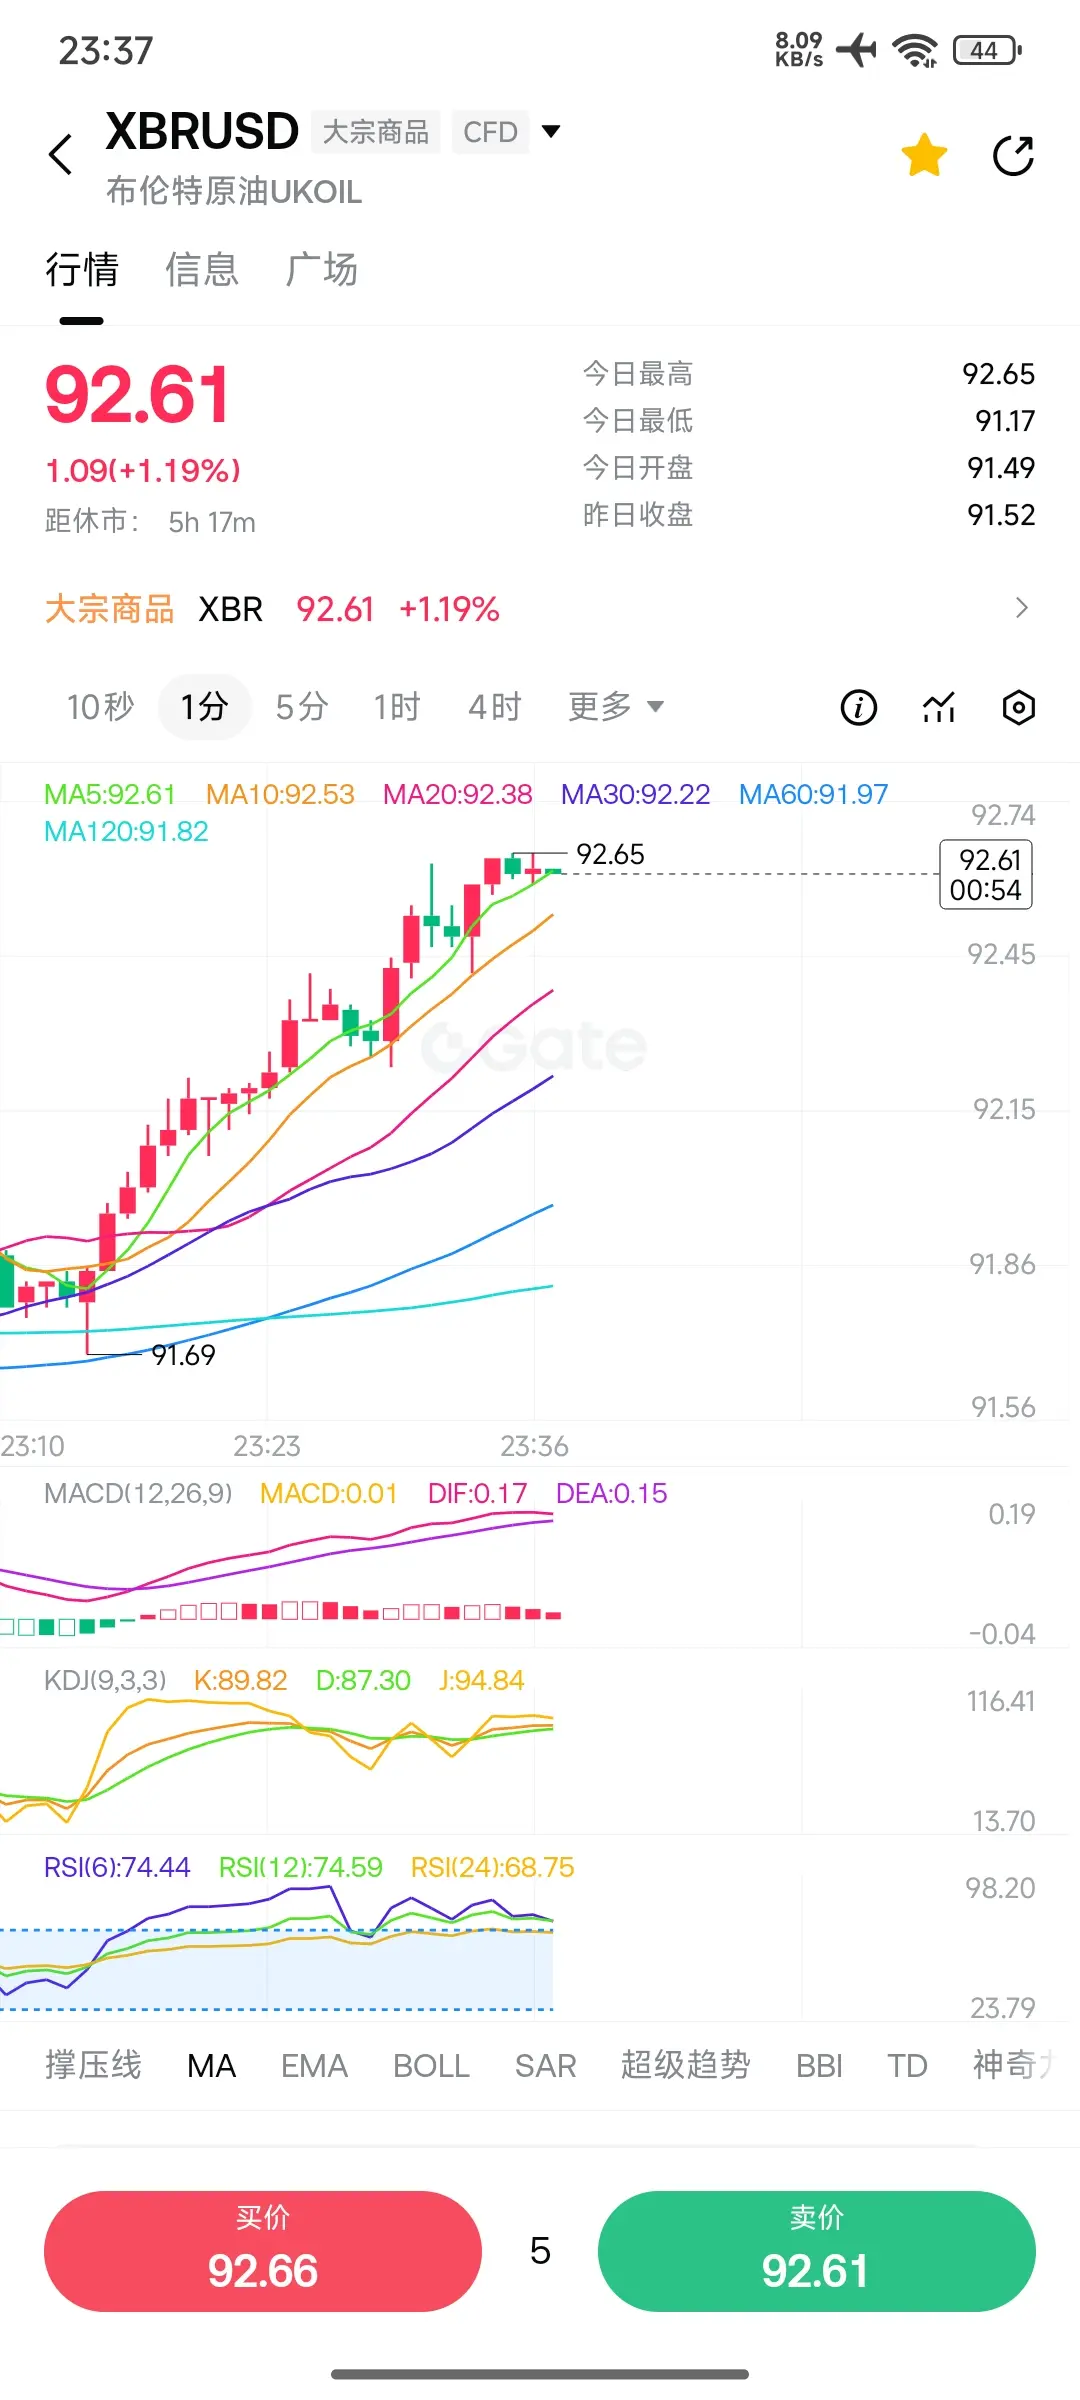
Task: Switch to the 广场 tab
Action: pos(321,270)
